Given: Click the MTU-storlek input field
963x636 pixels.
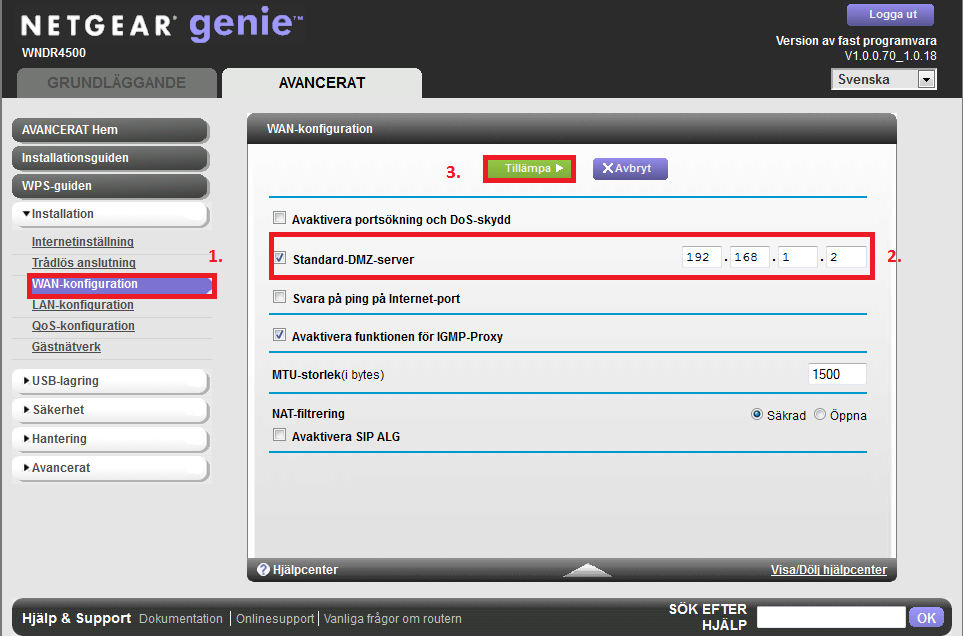Looking at the screenshot, I should coord(836,374).
